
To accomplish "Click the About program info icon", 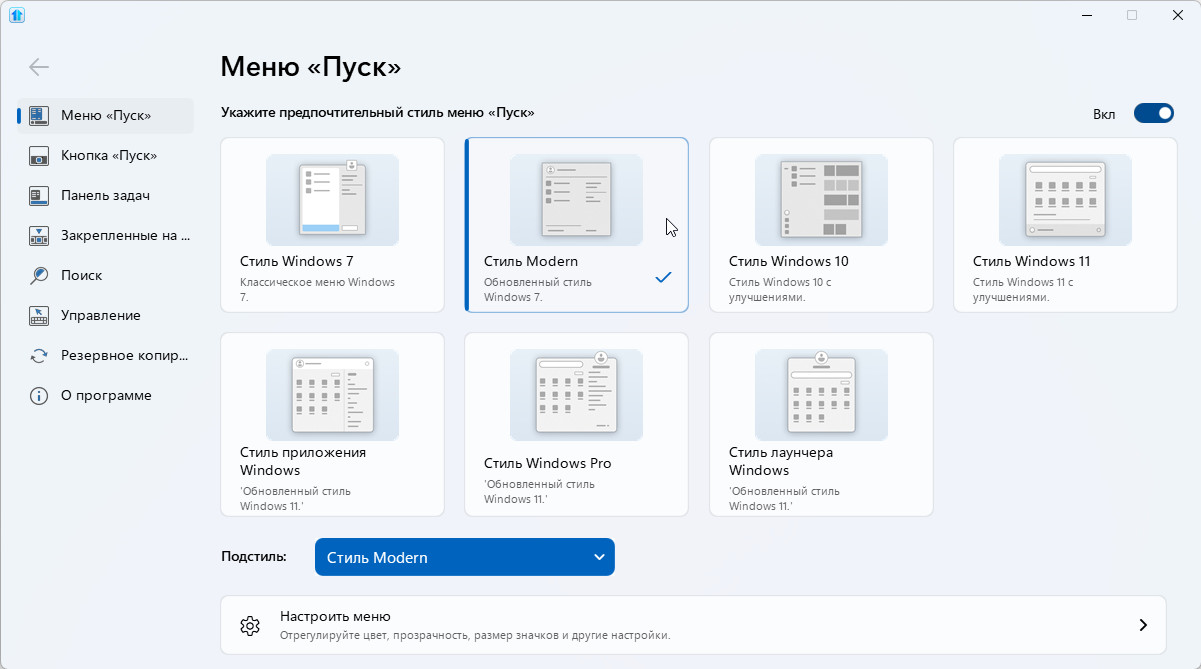I will pyautogui.click(x=39, y=396).
